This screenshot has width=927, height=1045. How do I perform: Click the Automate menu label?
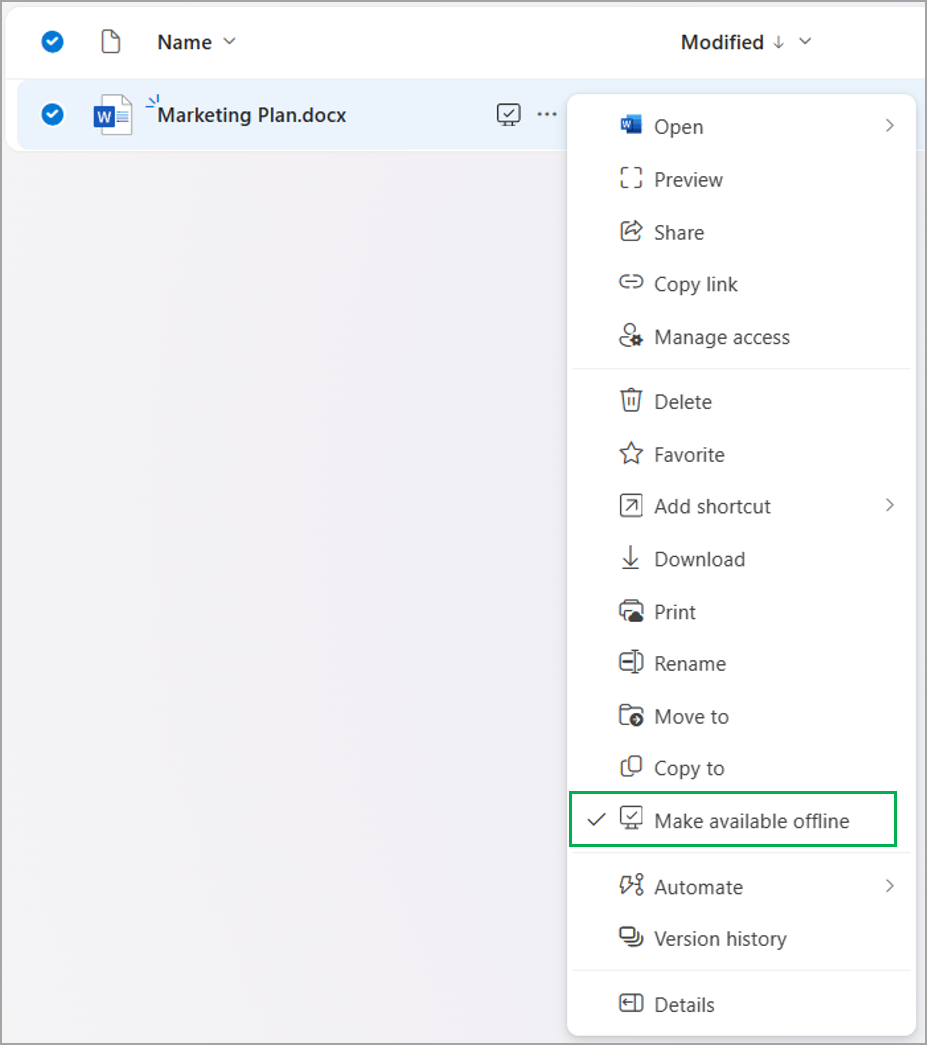click(698, 886)
